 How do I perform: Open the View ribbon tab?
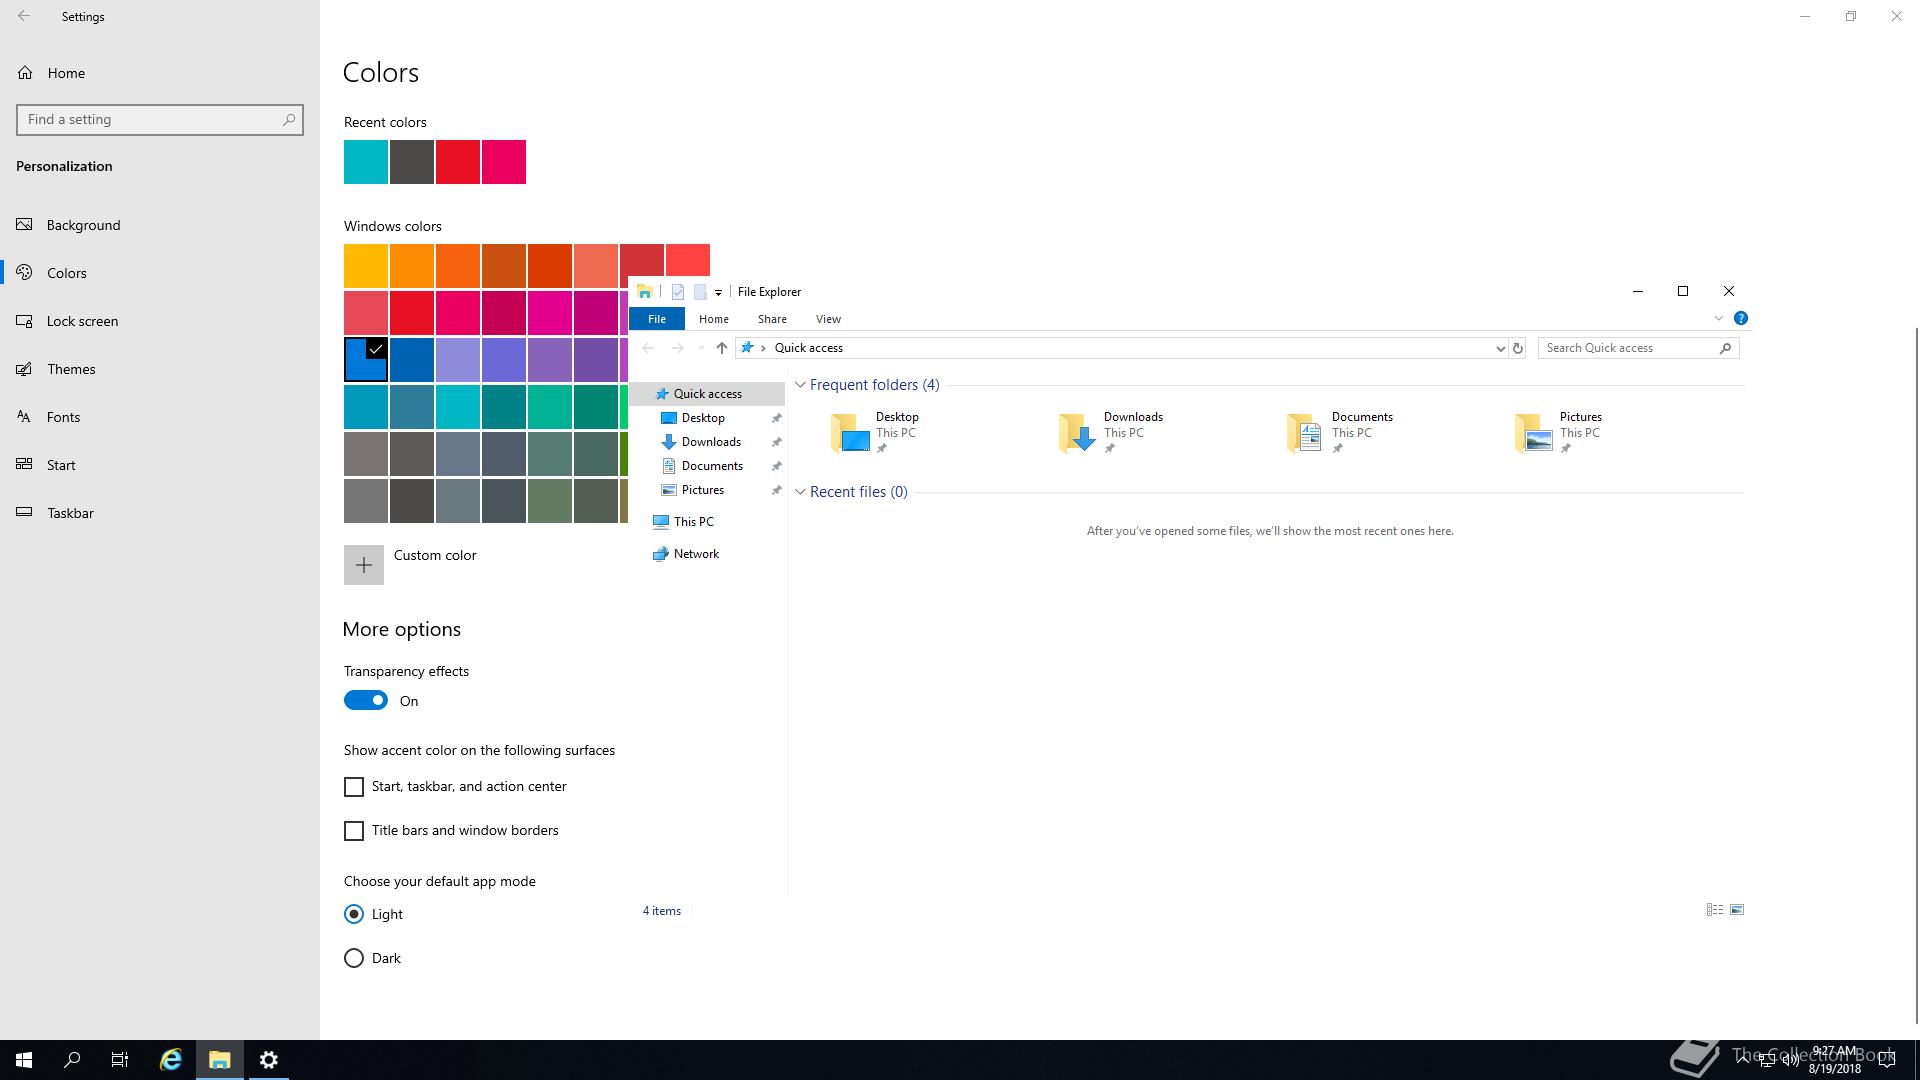click(x=828, y=319)
